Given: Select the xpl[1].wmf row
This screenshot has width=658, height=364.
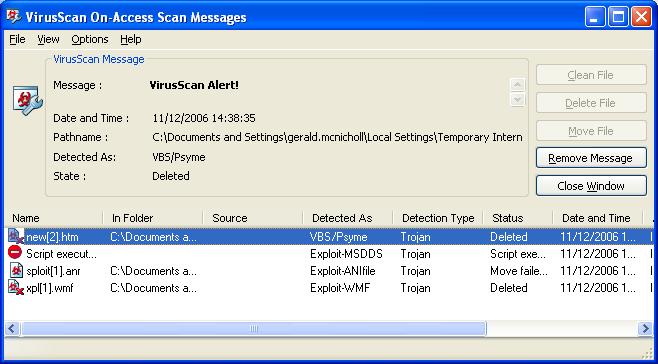Looking at the screenshot, I should pos(329,288).
